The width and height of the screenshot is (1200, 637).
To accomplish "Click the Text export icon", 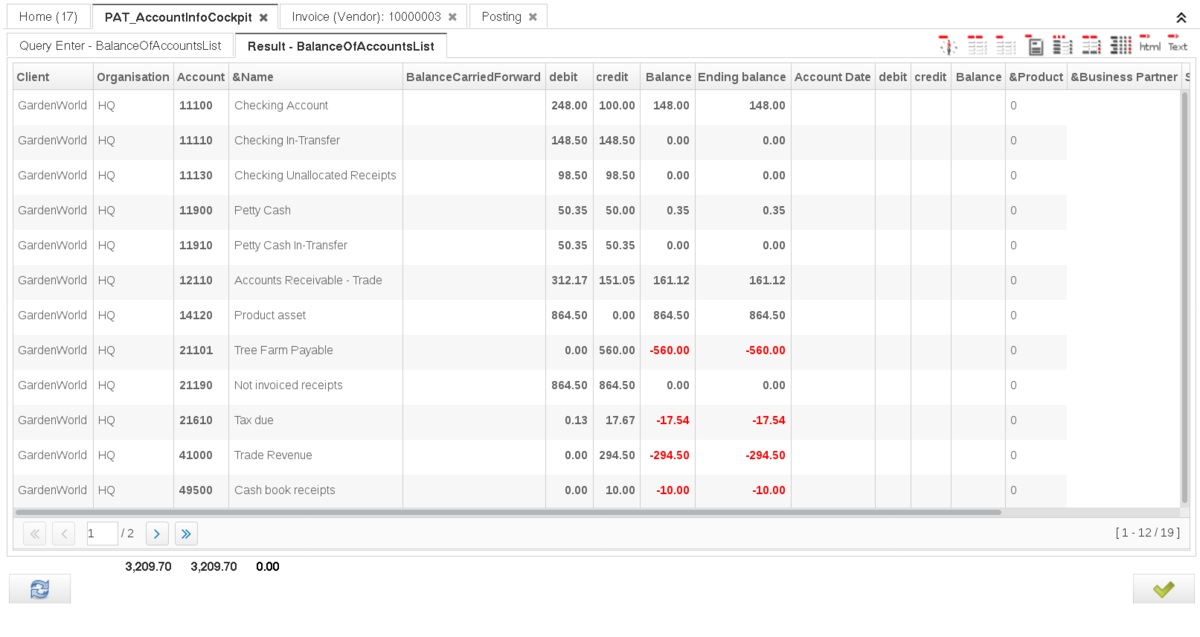I will pos(1178,45).
